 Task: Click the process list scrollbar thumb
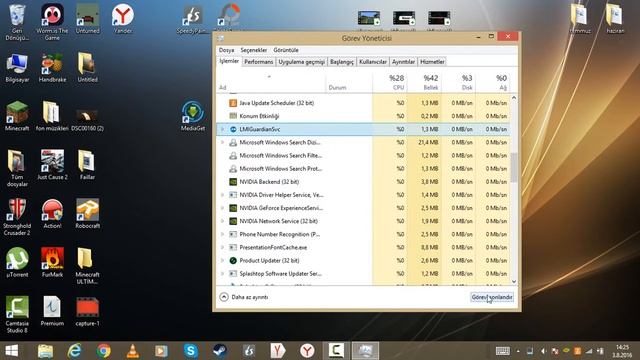(514, 167)
